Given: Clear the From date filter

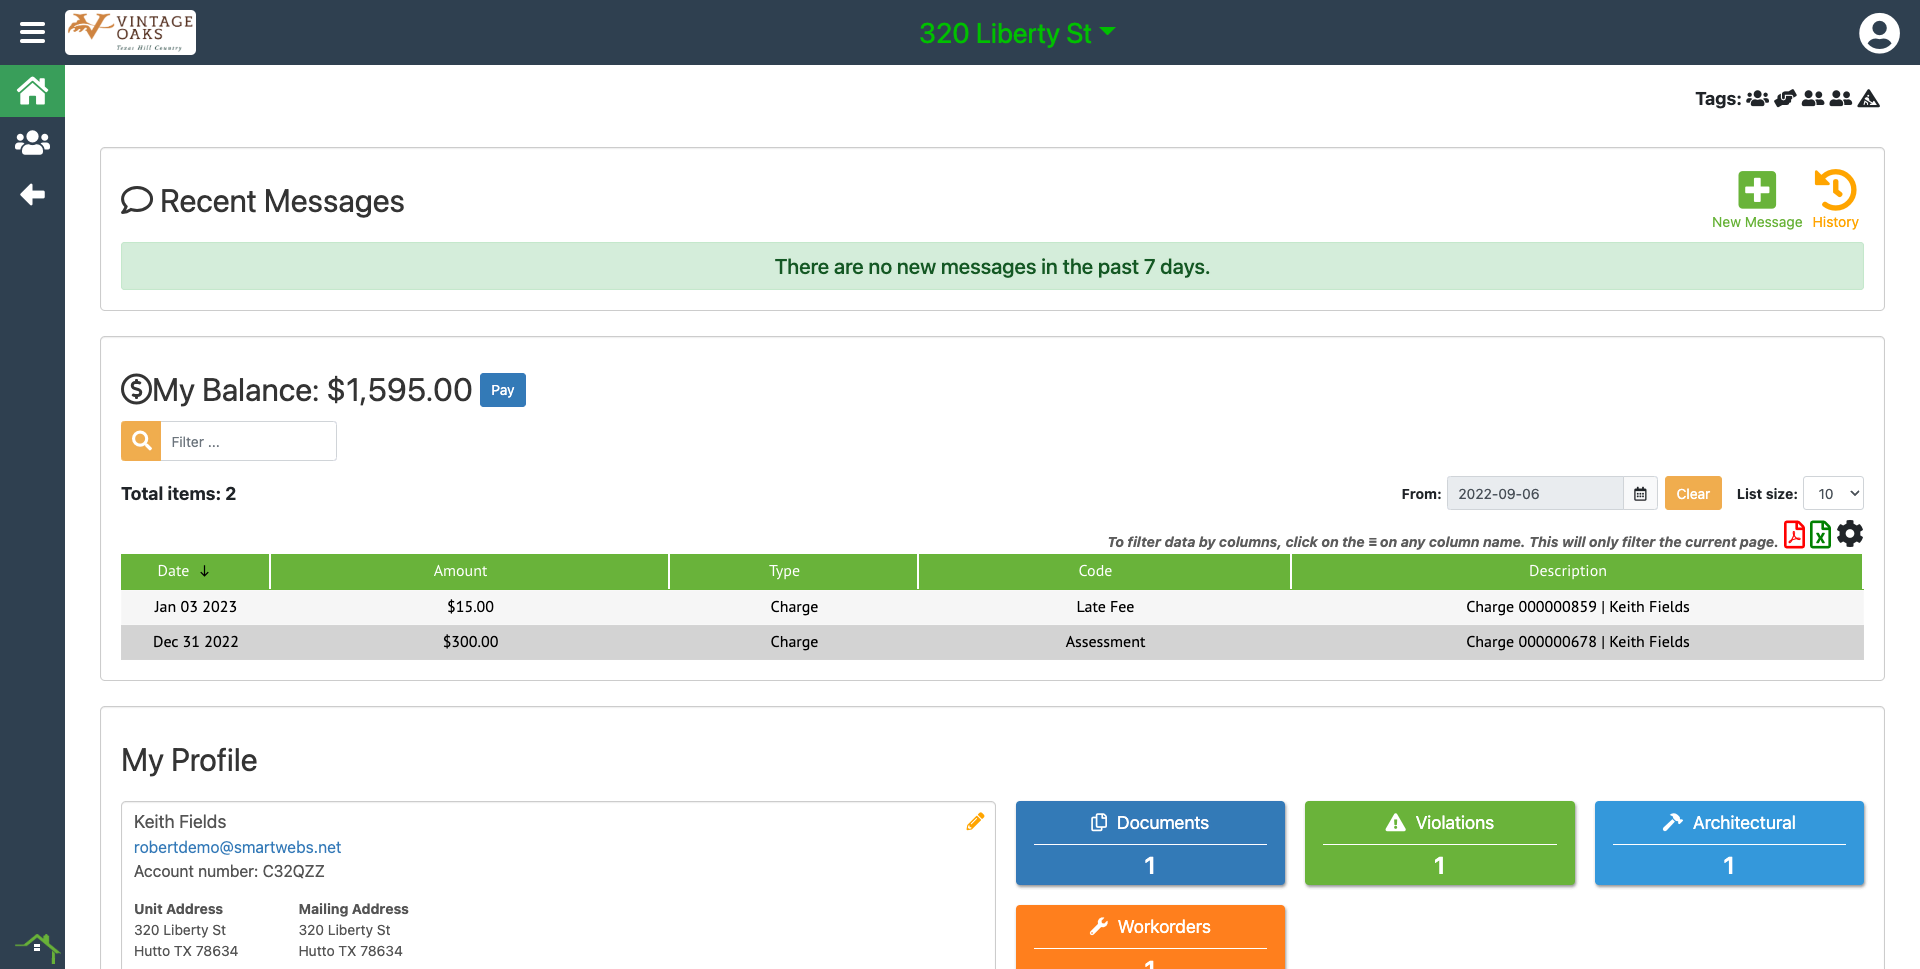Looking at the screenshot, I should (x=1692, y=494).
